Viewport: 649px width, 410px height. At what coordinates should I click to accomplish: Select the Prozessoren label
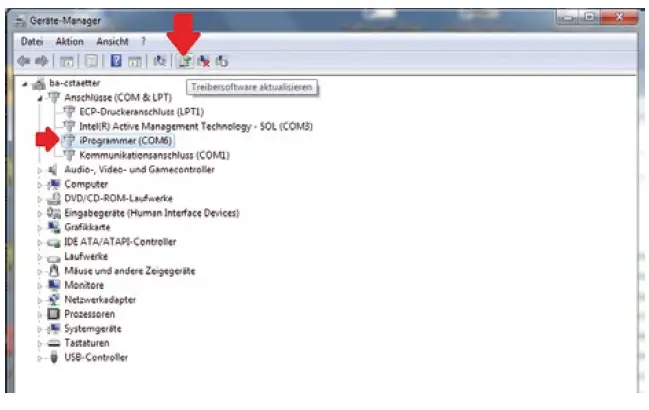pos(89,314)
